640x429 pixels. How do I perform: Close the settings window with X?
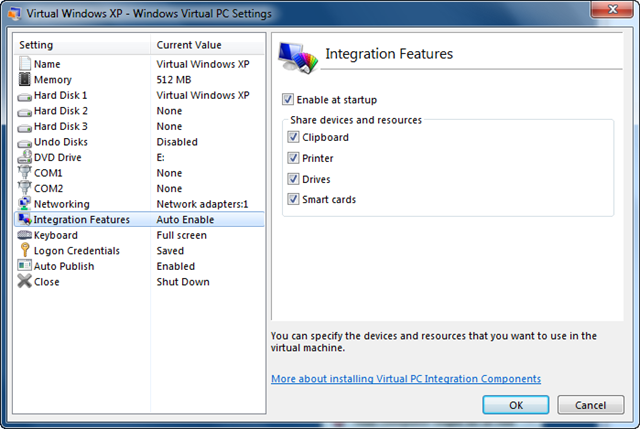tap(612, 9)
